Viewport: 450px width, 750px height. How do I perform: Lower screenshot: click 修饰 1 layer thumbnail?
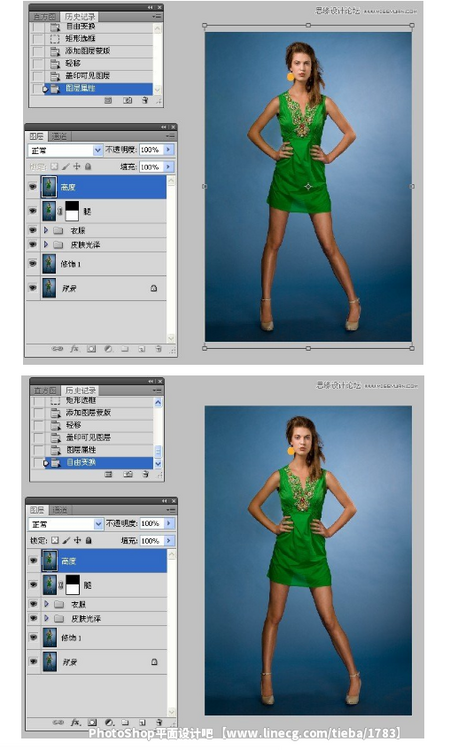tap(50, 637)
